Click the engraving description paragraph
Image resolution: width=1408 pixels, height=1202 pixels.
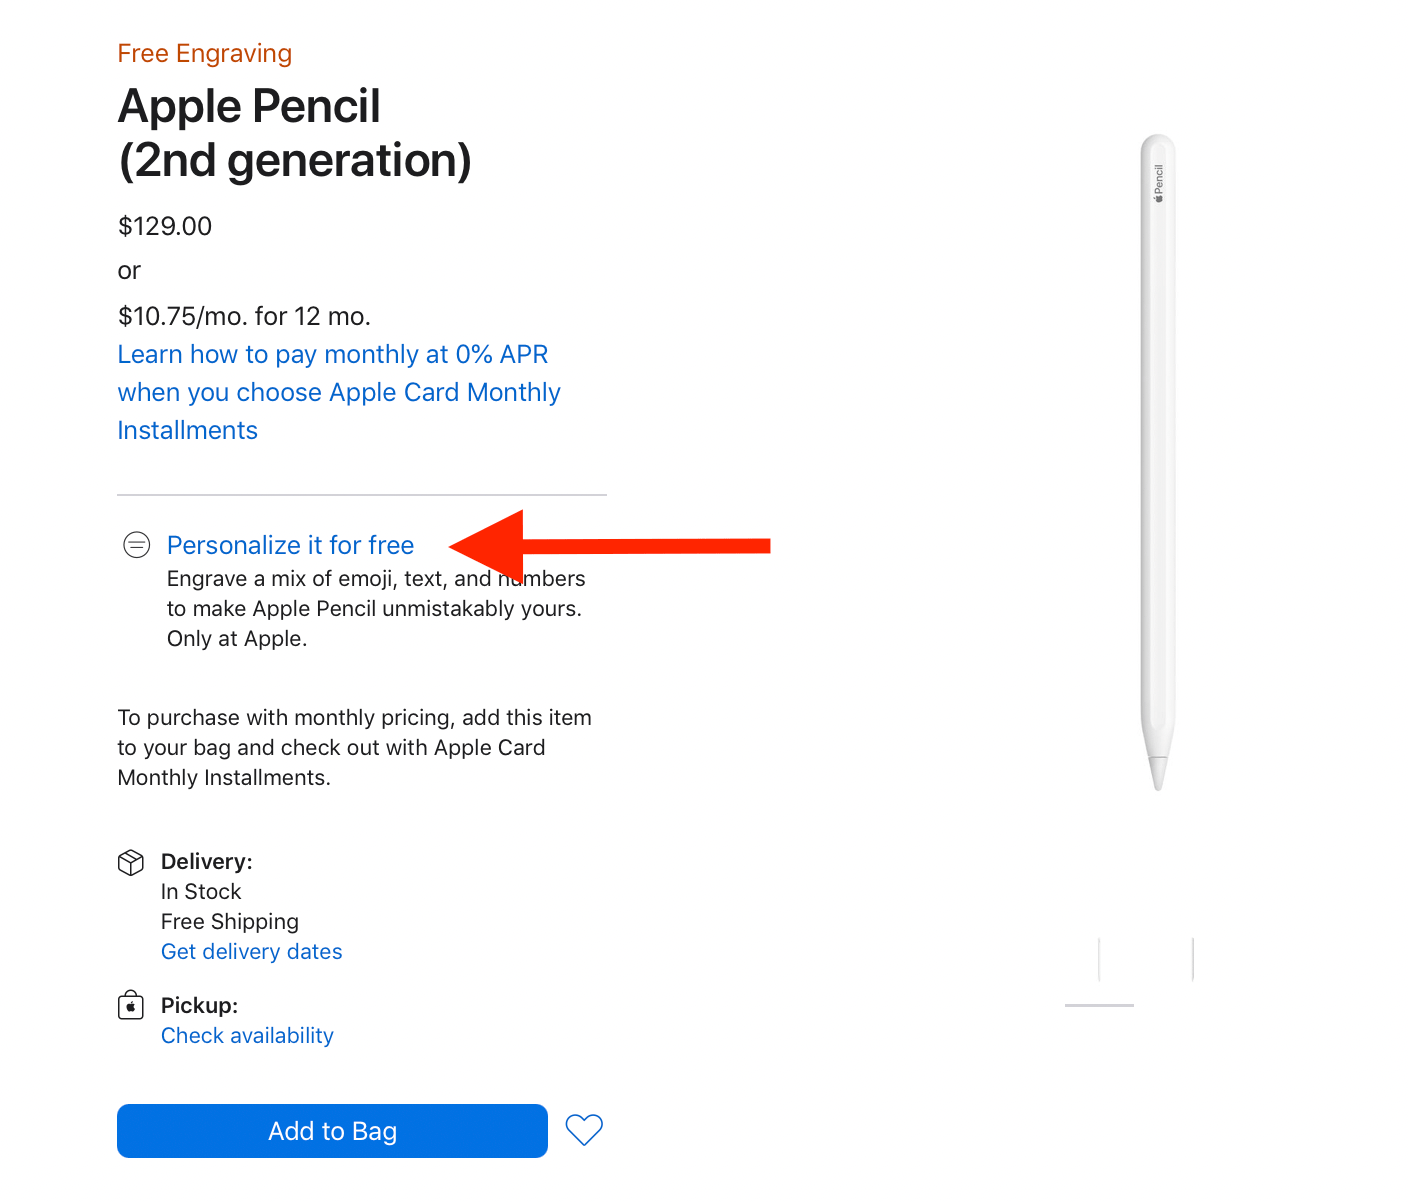[375, 608]
